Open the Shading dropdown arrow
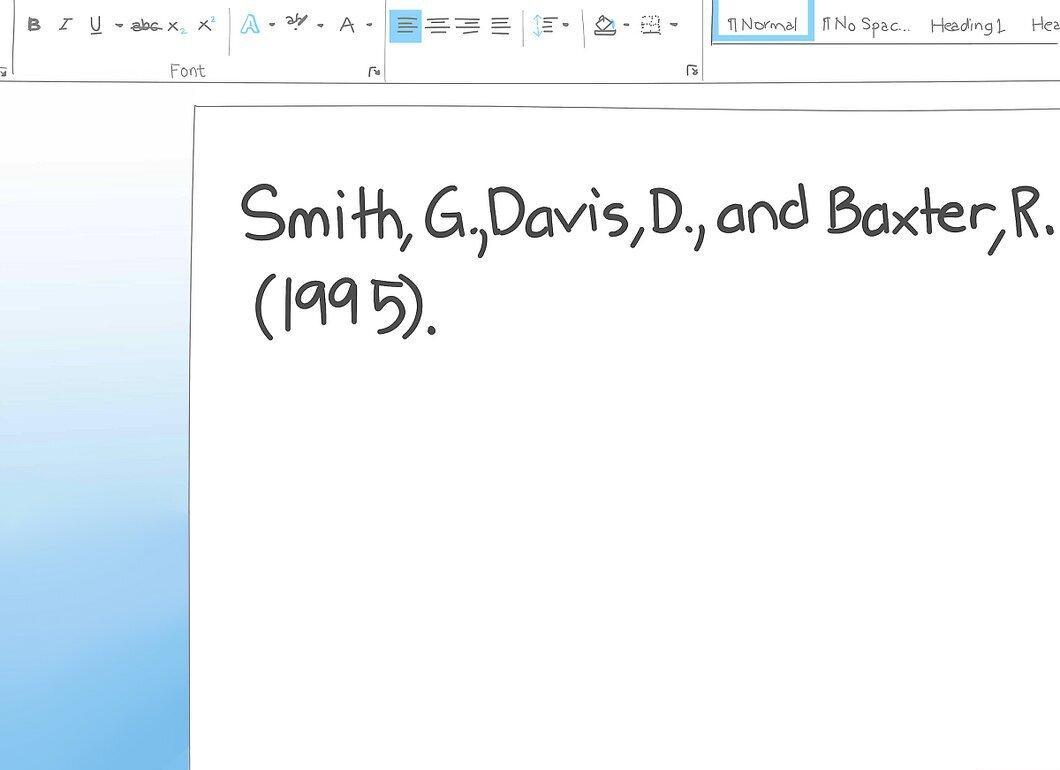This screenshot has width=1060, height=770. [626, 25]
